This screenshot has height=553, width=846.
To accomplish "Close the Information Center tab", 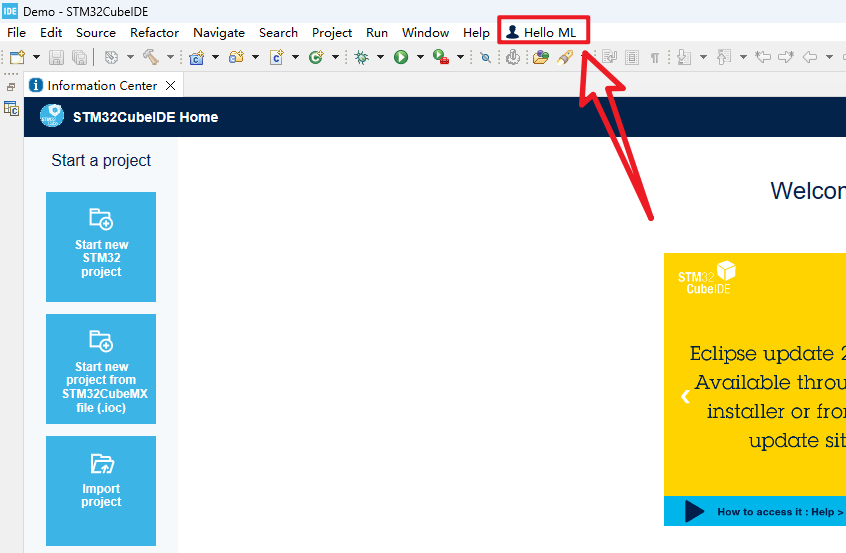I will pyautogui.click(x=170, y=85).
